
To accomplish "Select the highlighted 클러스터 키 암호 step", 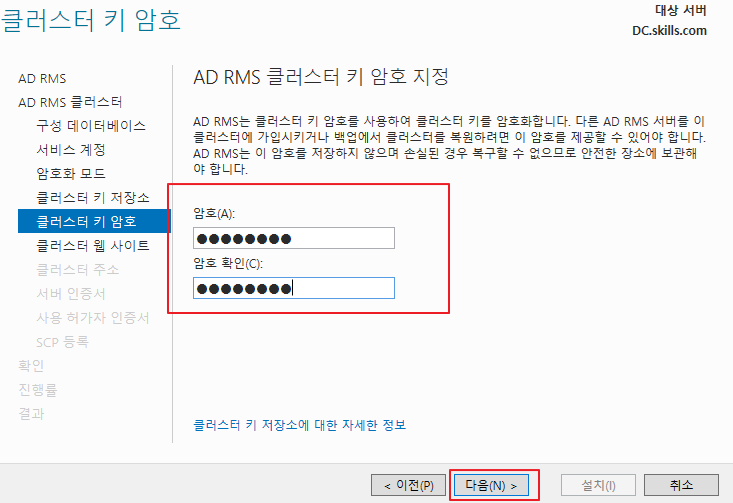I will coord(94,221).
